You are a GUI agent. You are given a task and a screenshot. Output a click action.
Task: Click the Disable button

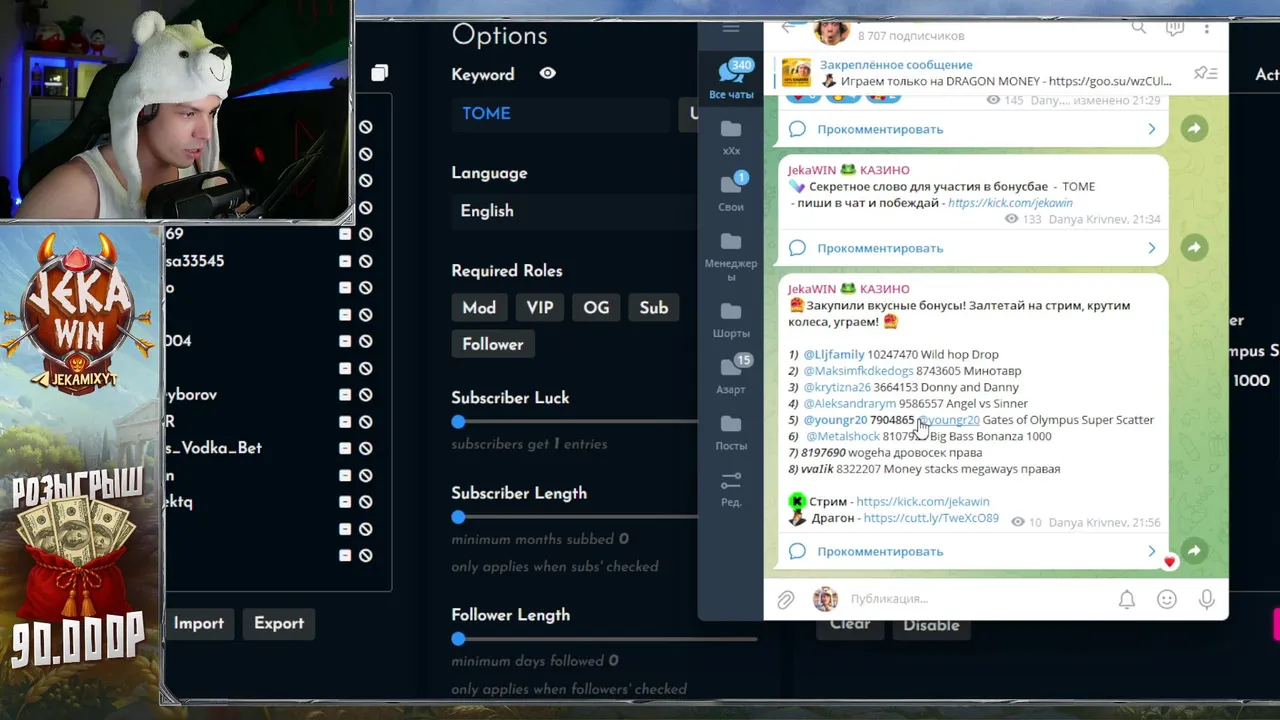931,625
